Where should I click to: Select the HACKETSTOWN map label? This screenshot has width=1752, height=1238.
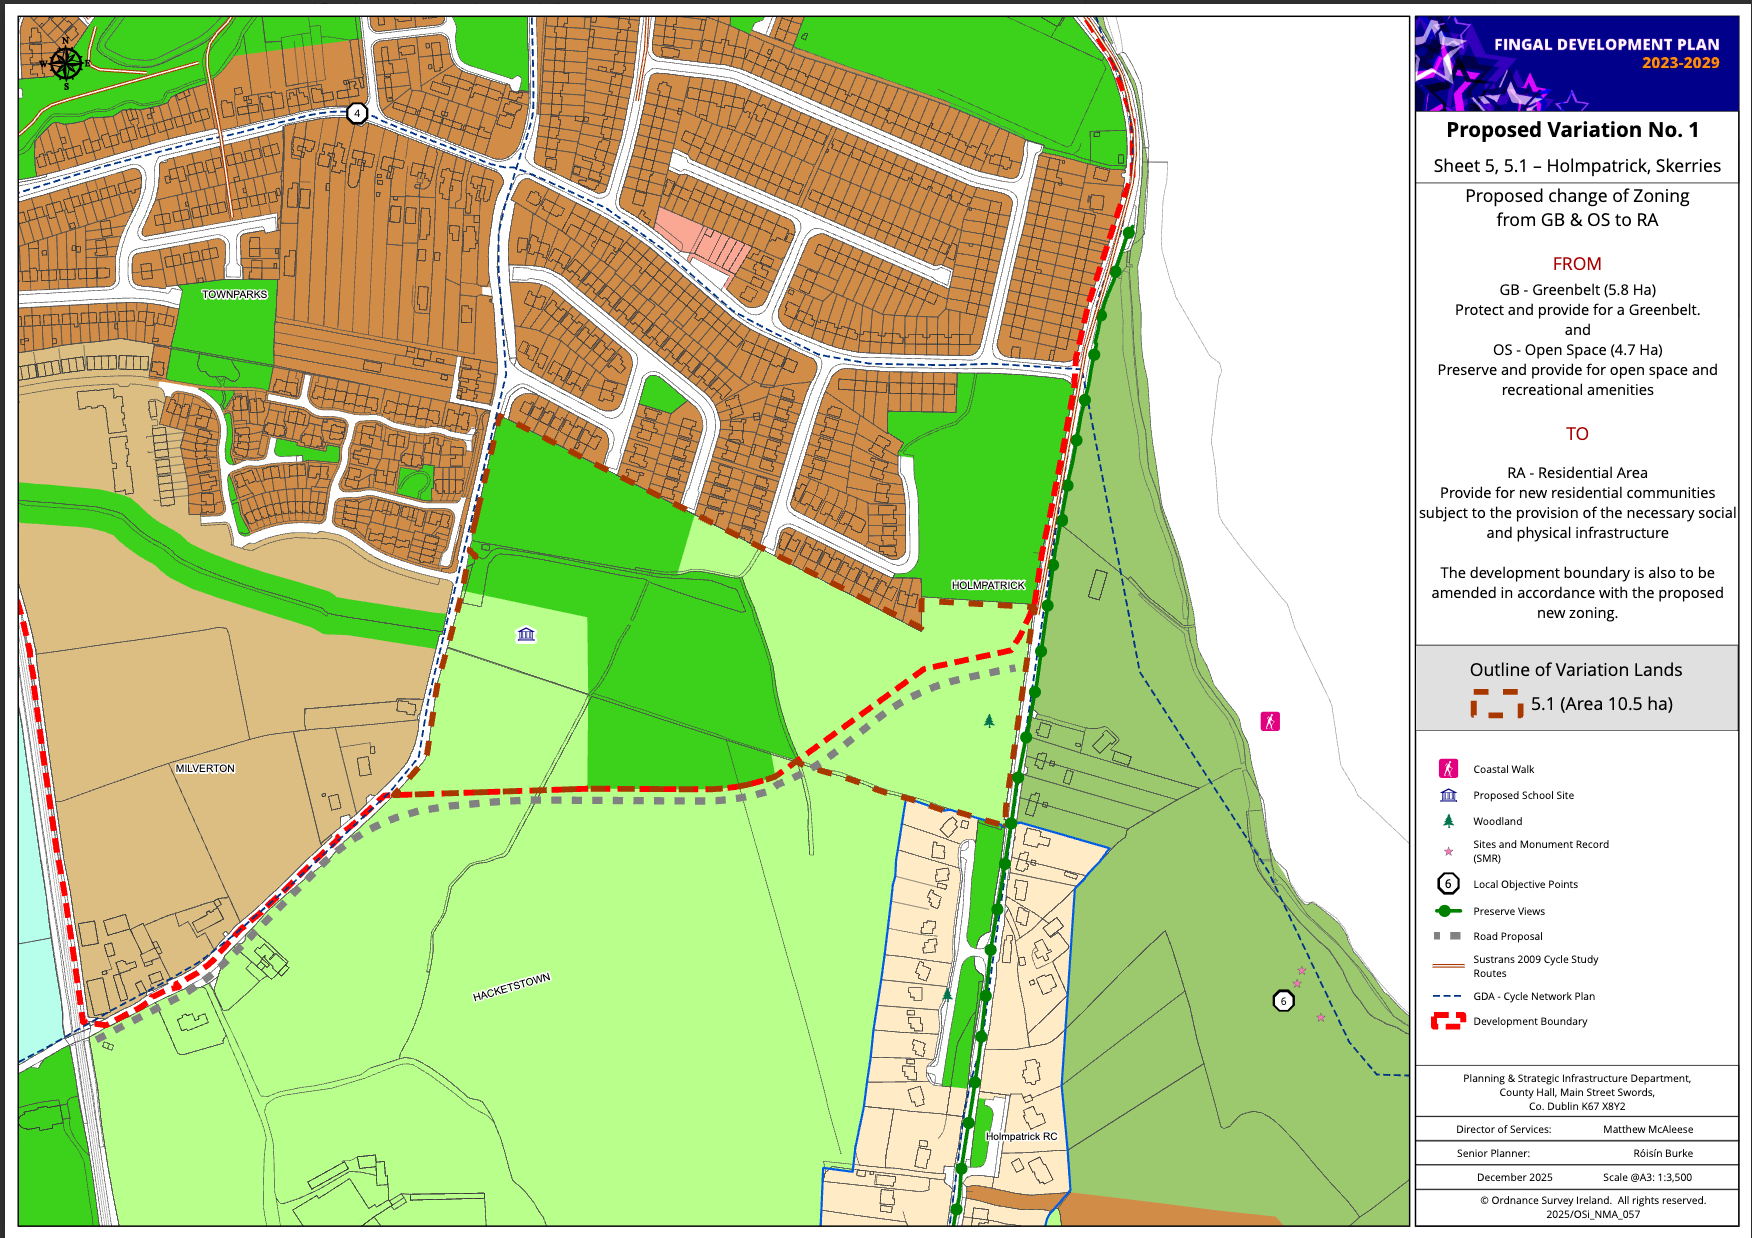(511, 987)
